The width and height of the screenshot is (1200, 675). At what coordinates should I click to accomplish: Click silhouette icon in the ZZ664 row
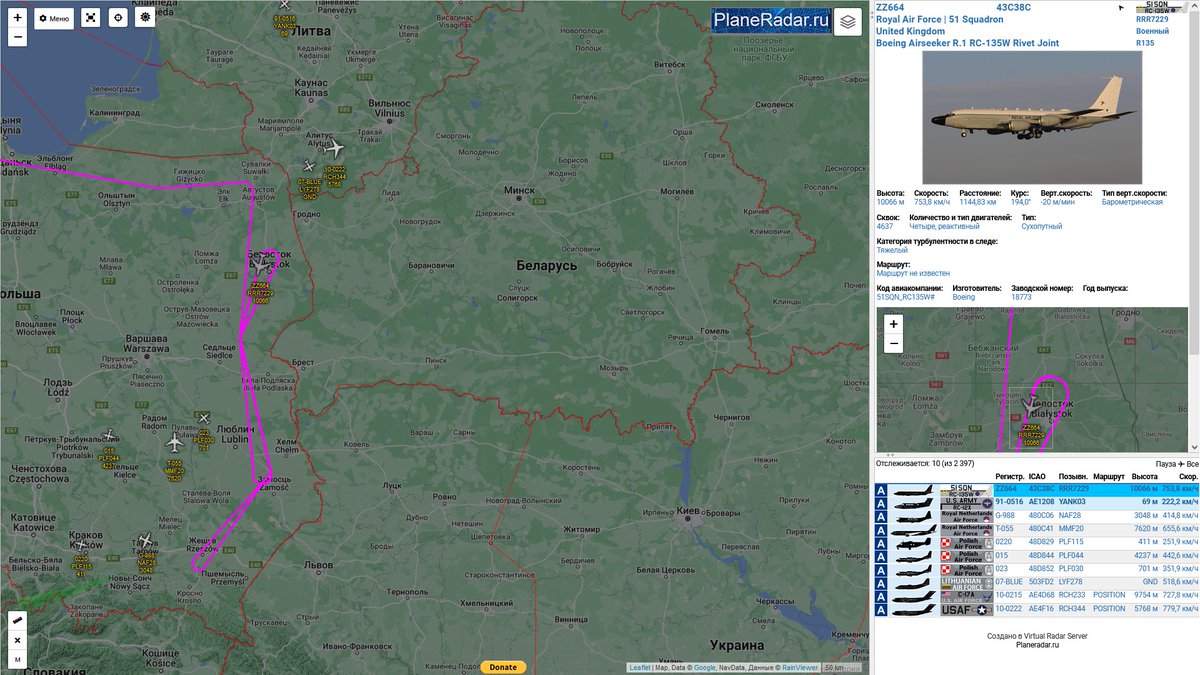(x=913, y=489)
